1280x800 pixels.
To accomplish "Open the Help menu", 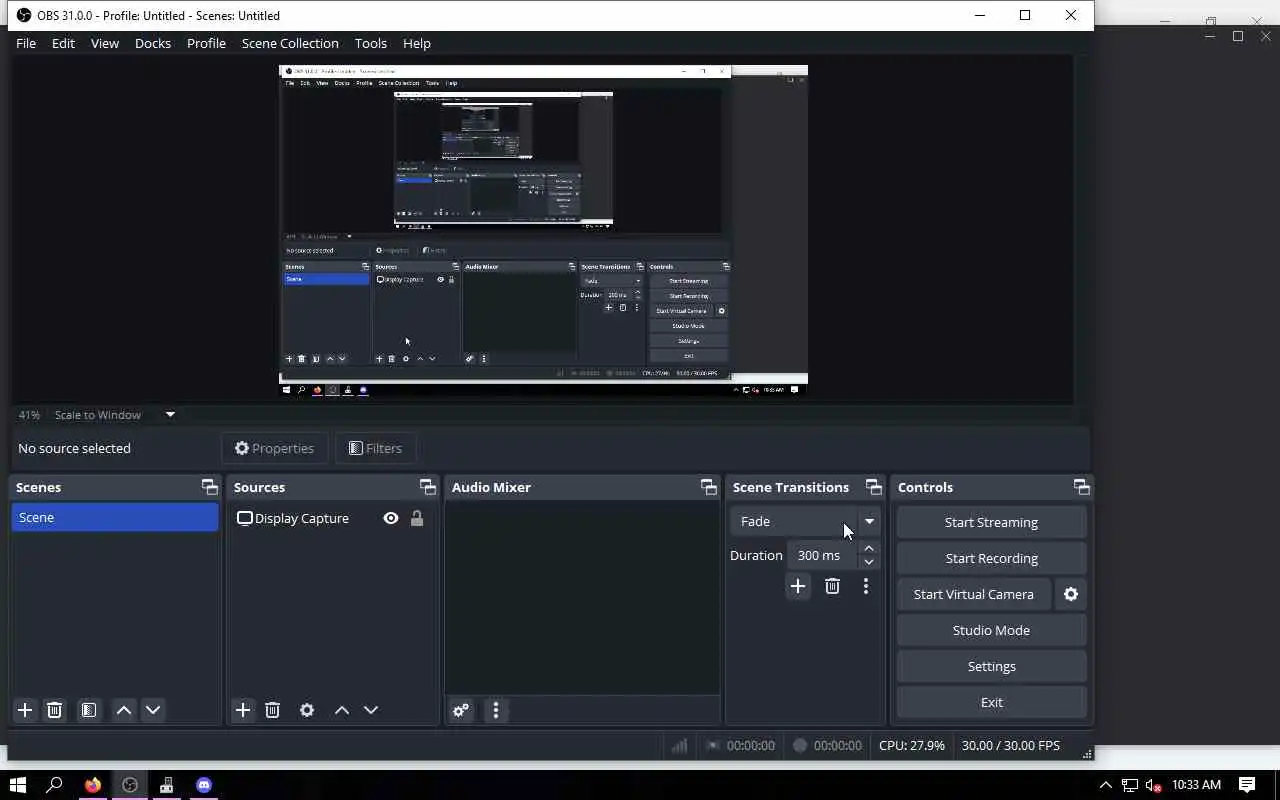I will coord(417,43).
